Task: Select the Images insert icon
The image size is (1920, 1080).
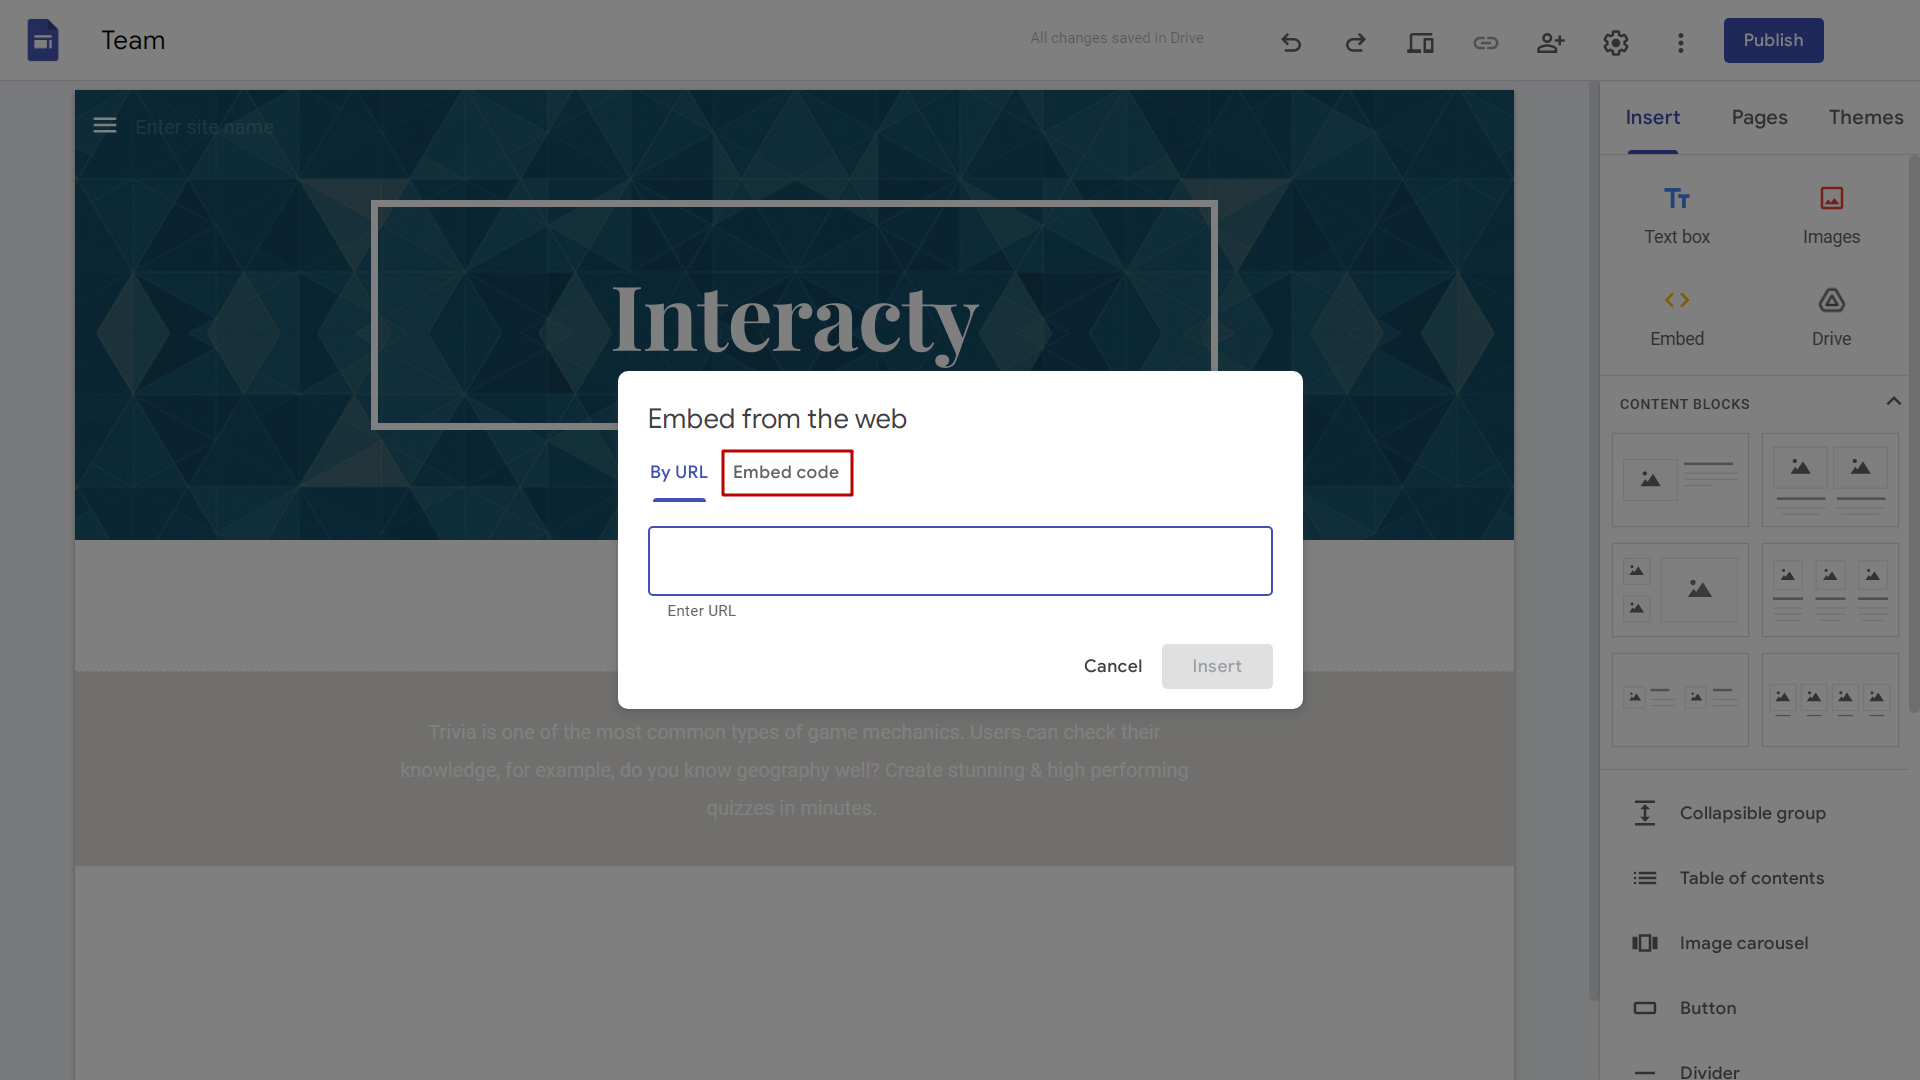Action: [x=1832, y=198]
